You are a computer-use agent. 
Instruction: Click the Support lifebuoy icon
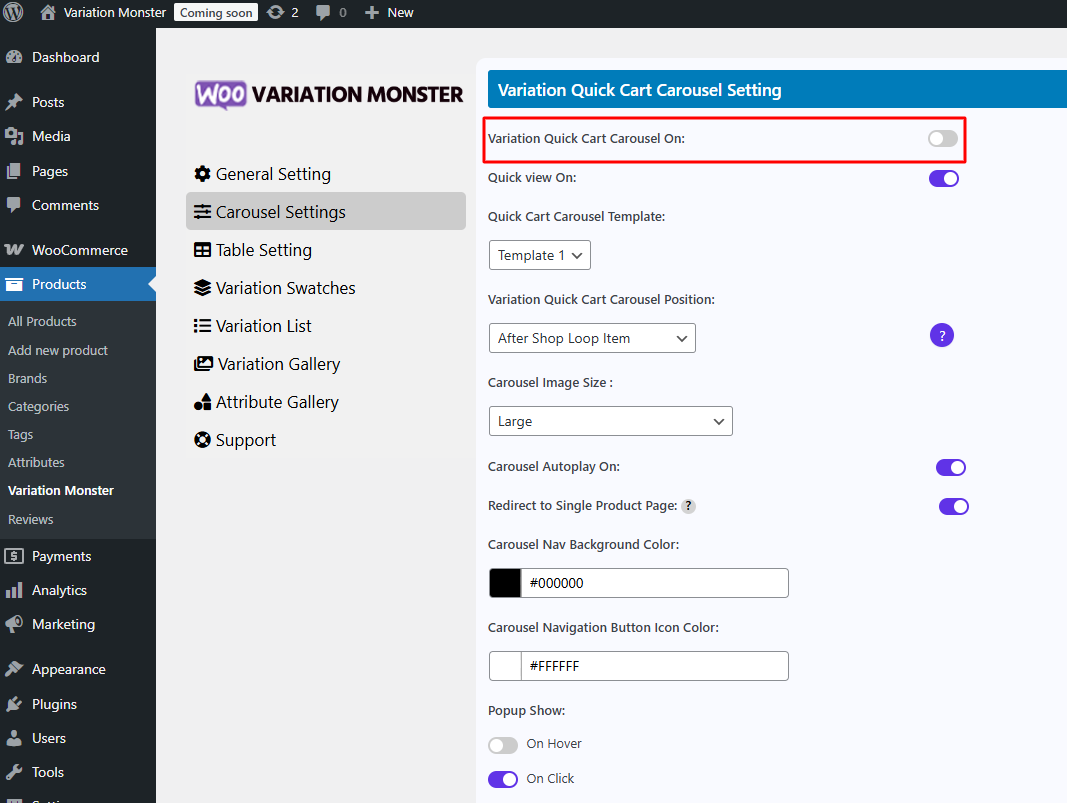tap(202, 440)
